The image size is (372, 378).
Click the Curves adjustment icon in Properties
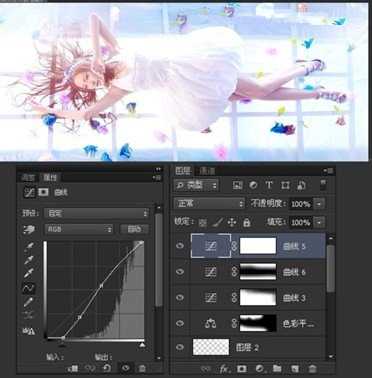tap(29, 192)
